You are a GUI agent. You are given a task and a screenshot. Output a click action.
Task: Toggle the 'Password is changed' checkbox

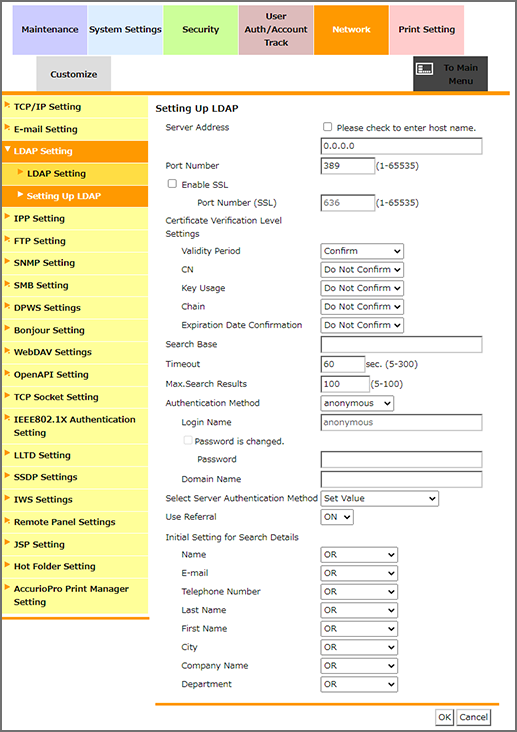click(x=188, y=440)
